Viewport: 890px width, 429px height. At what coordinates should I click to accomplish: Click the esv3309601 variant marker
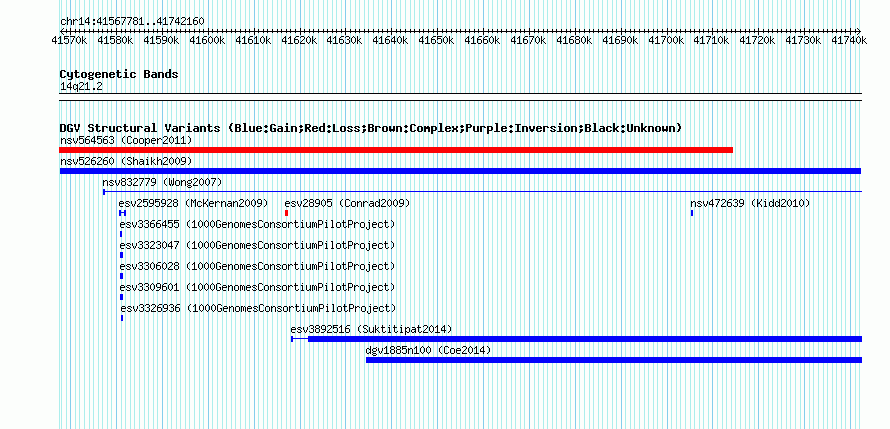(121, 297)
